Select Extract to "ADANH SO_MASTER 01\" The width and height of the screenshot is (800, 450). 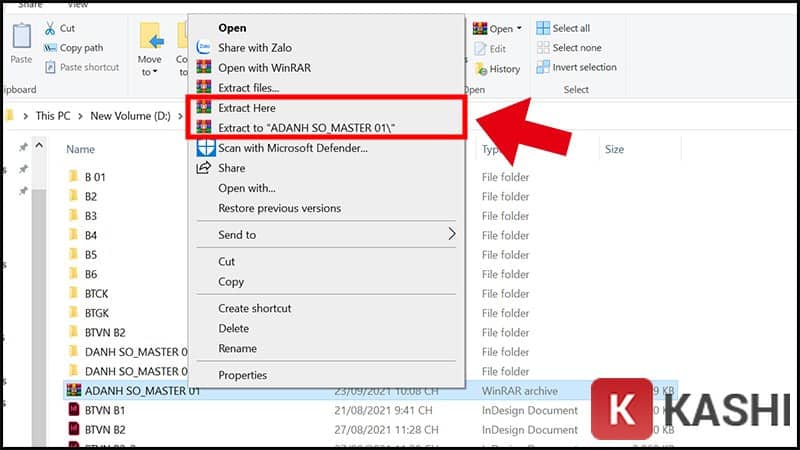(x=327, y=128)
